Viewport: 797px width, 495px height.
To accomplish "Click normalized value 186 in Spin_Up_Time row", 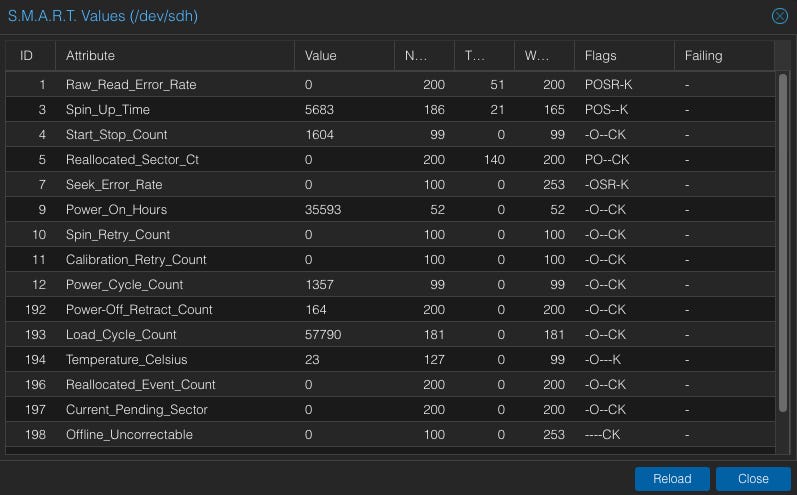I will click(x=434, y=110).
